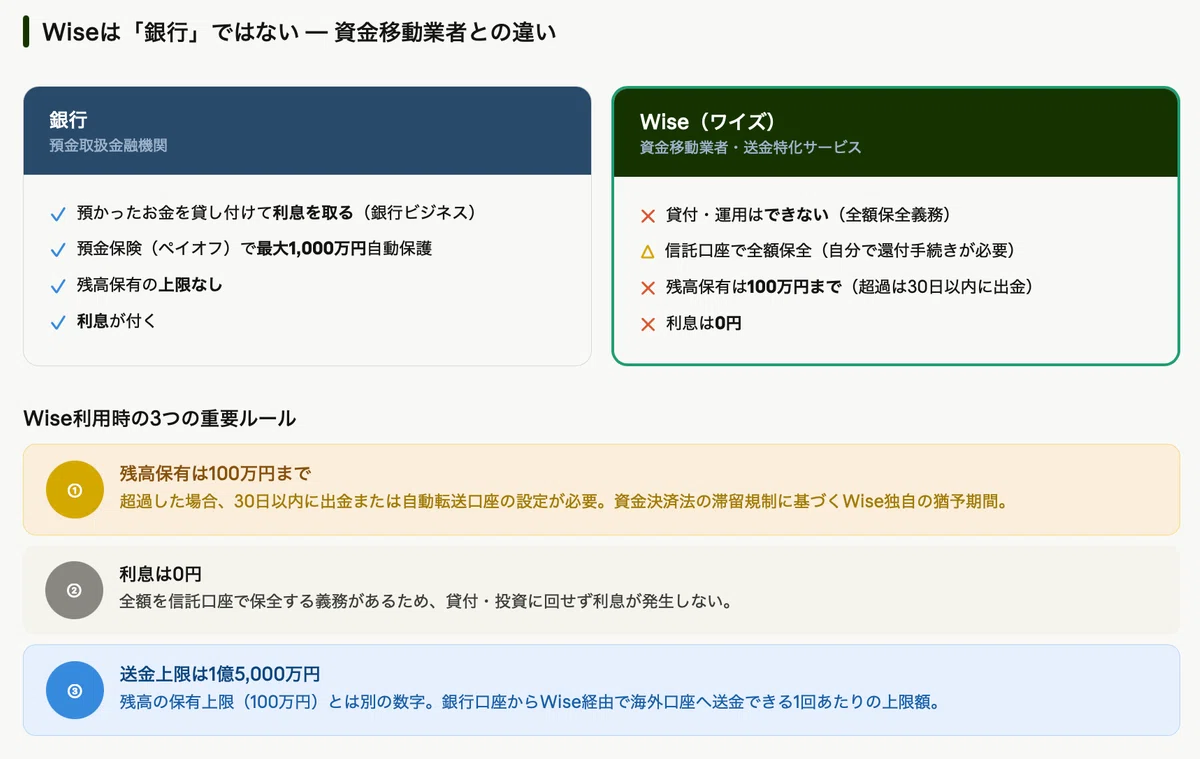Click the subheading Wise利用時の3つの重要ルール
This screenshot has width=1200, height=759.
pyautogui.click(x=159, y=418)
